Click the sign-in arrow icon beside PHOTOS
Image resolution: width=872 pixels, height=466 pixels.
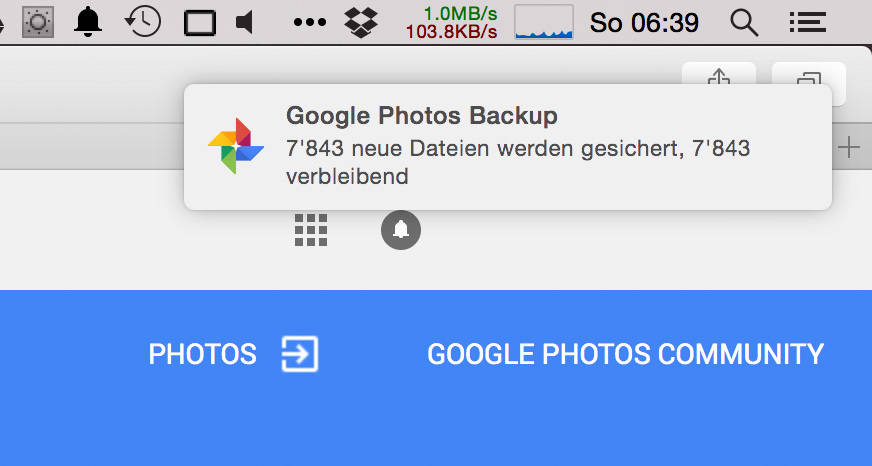tap(300, 354)
